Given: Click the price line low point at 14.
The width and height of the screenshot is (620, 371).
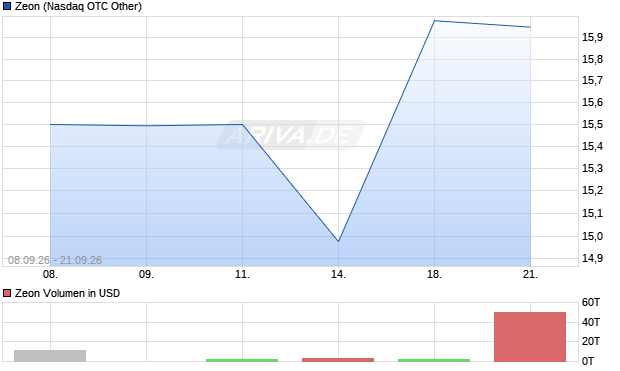Looking at the screenshot, I should (338, 241).
